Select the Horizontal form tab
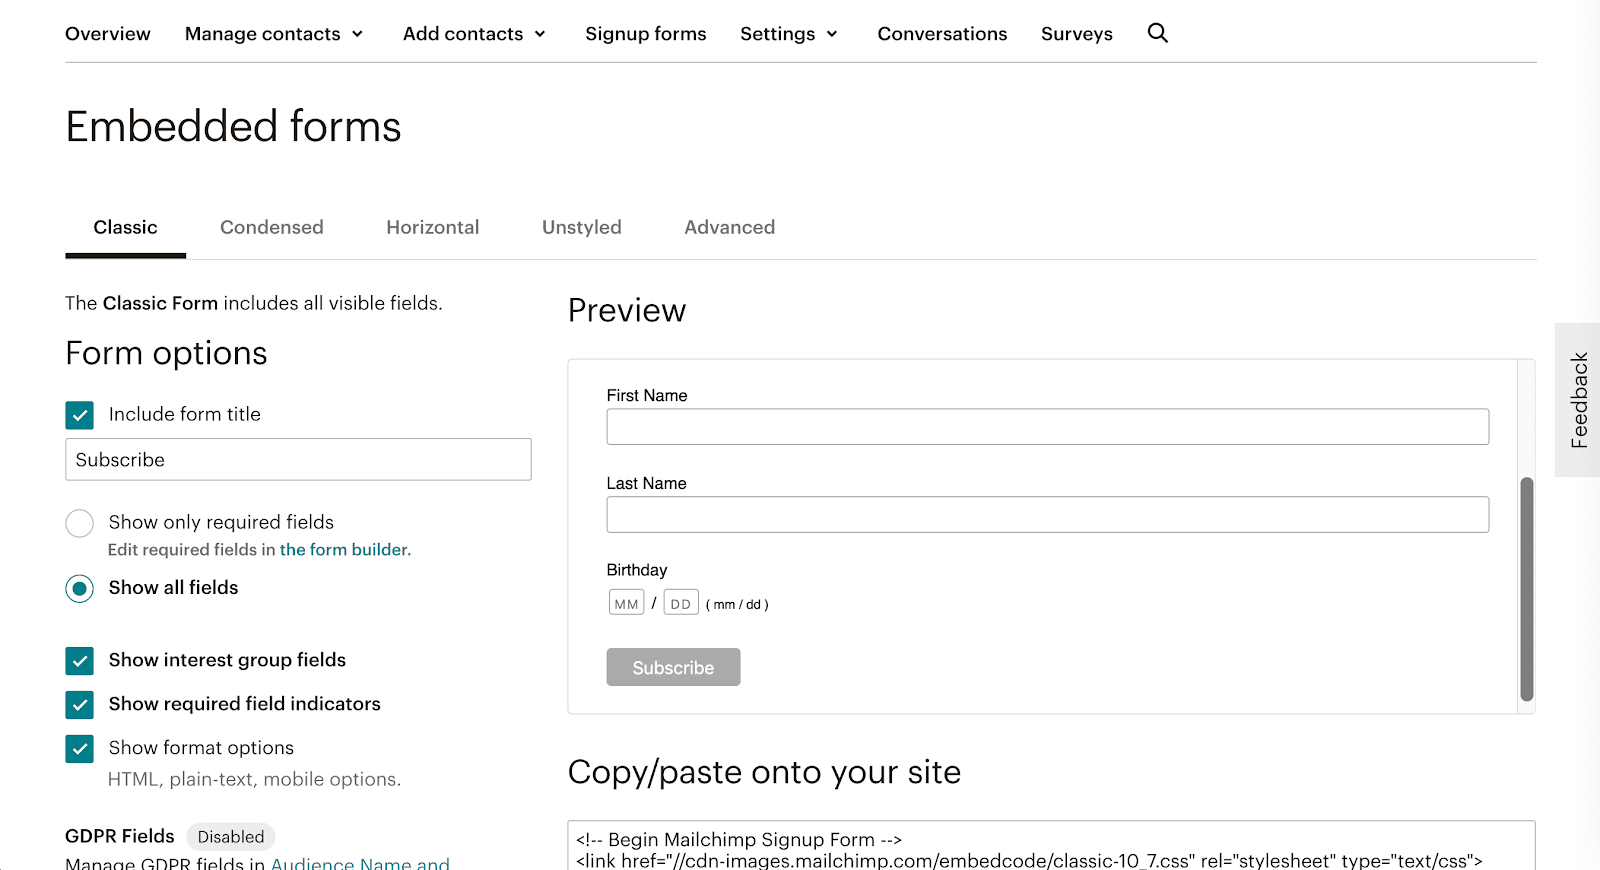Screen dimensions: 1600x870 [x=433, y=228]
